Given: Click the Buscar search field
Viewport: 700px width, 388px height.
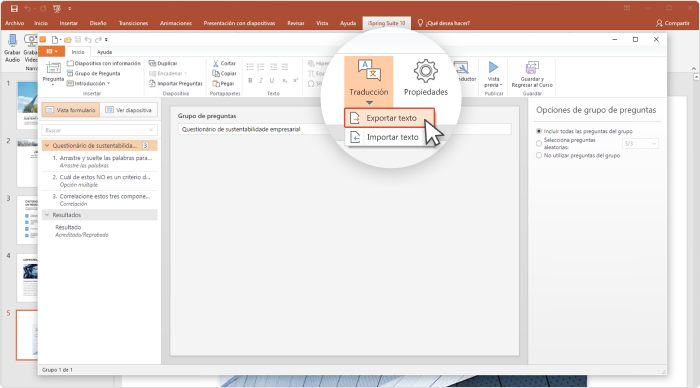Looking at the screenshot, I should [99, 130].
